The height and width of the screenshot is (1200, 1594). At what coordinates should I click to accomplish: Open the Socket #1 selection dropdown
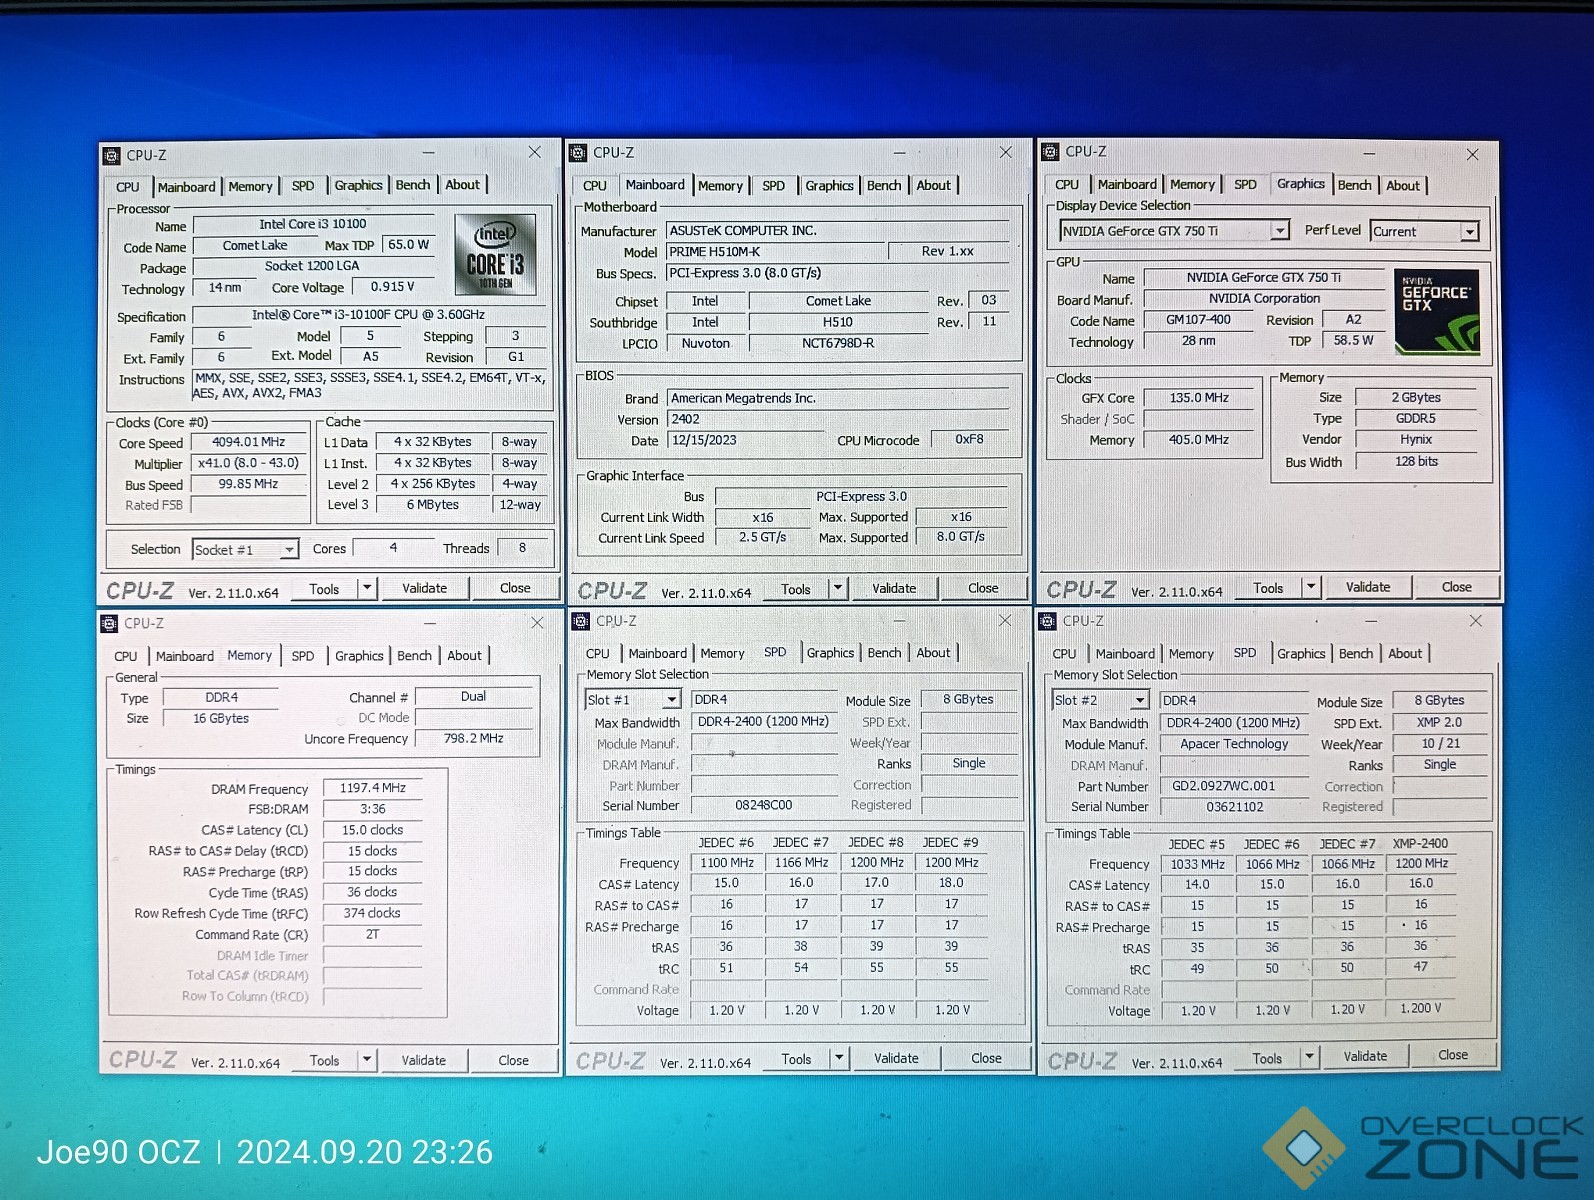245,550
